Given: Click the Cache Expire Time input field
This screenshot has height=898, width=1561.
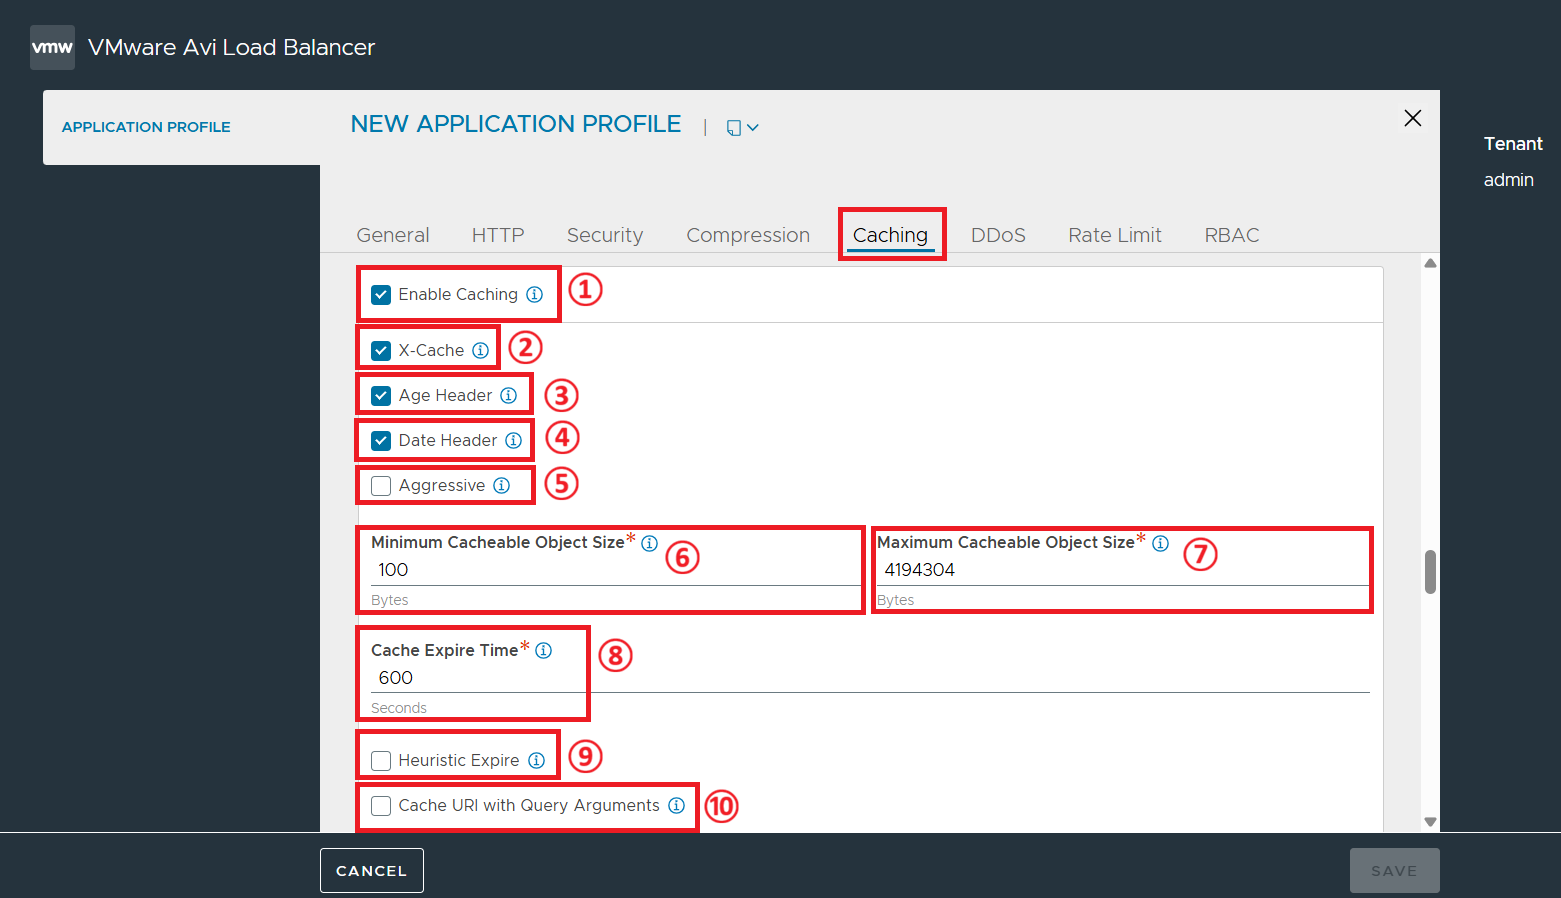Looking at the screenshot, I should [x=870, y=678].
